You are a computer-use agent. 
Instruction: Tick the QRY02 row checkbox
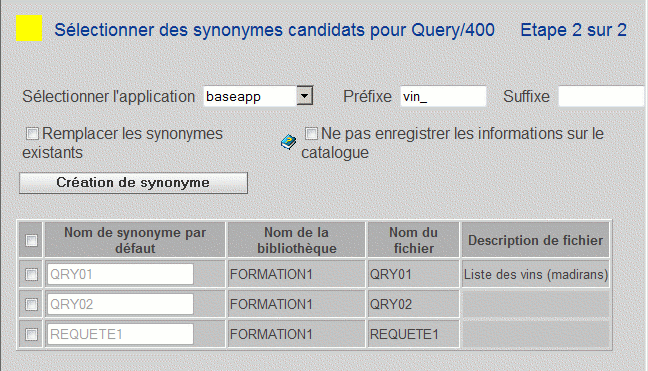tap(31, 304)
